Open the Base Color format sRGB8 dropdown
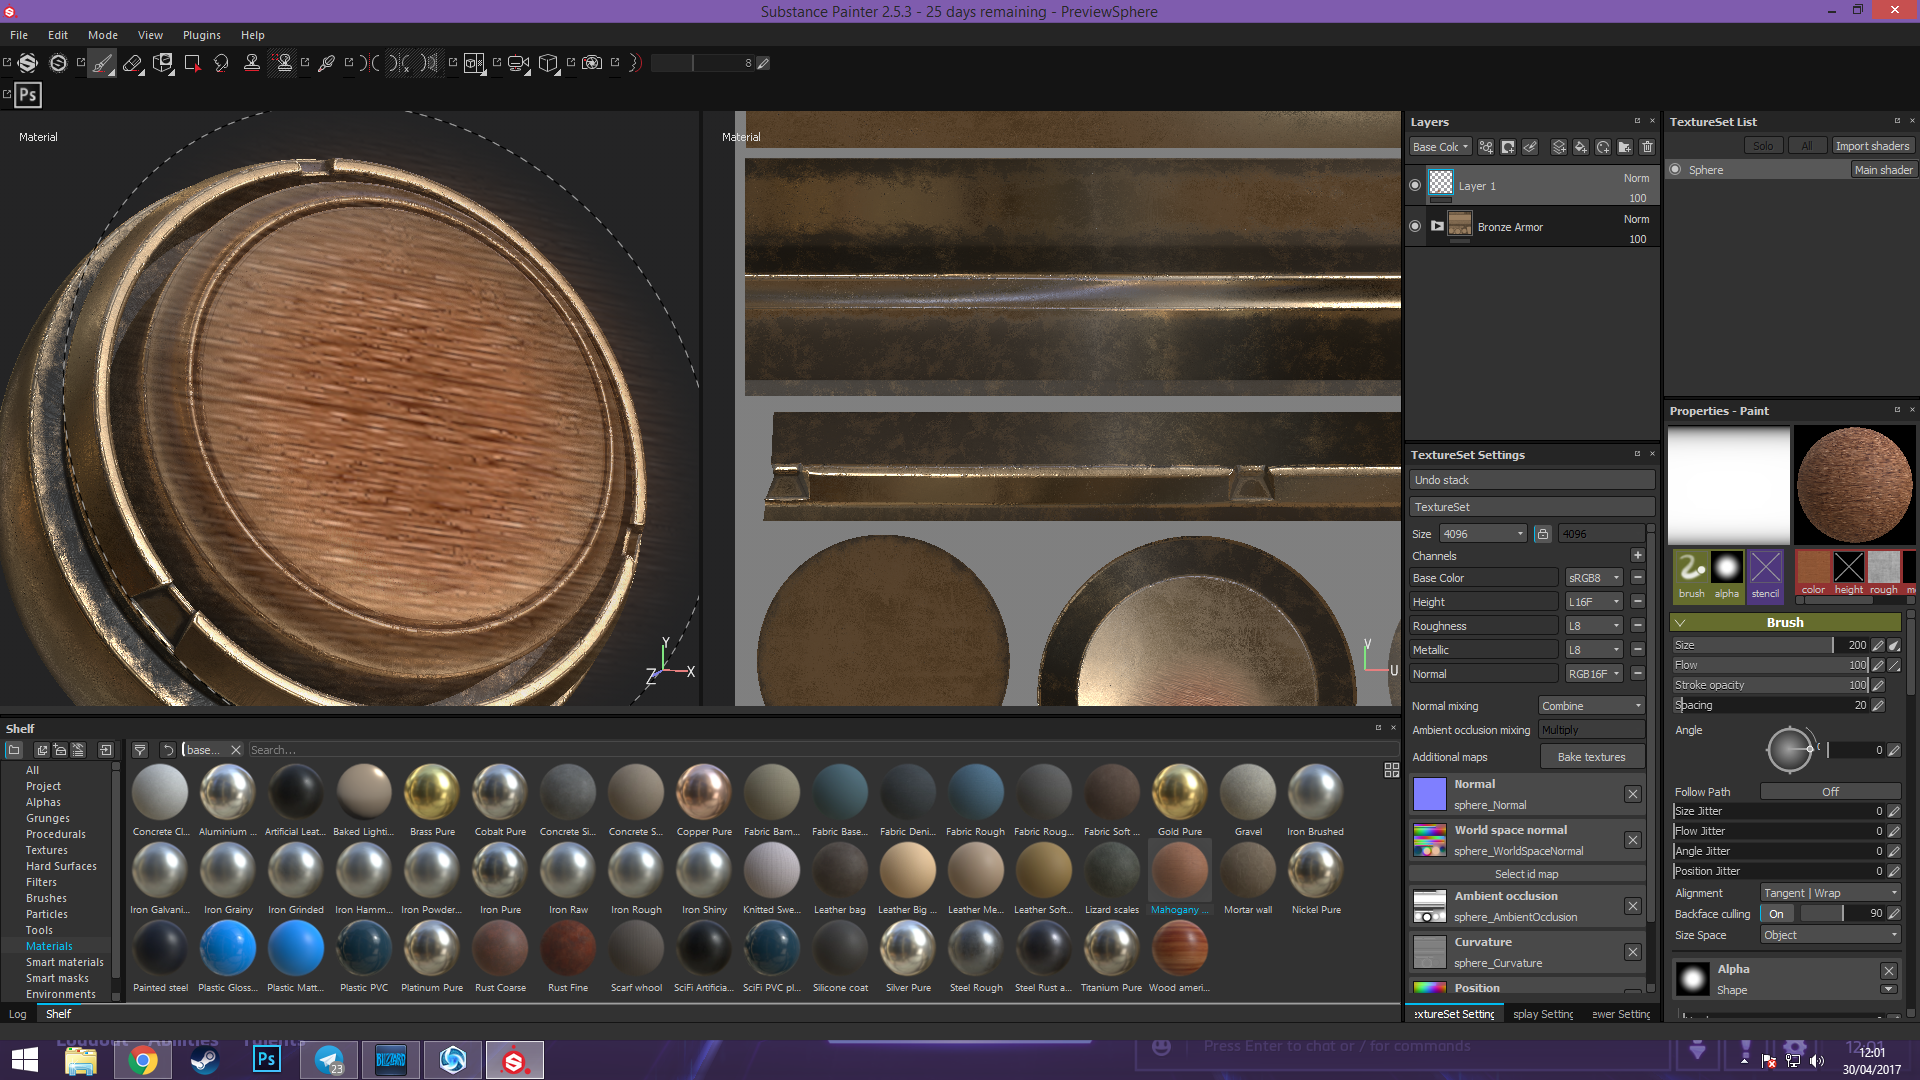Image resolution: width=1920 pixels, height=1080 pixels. (x=1593, y=578)
